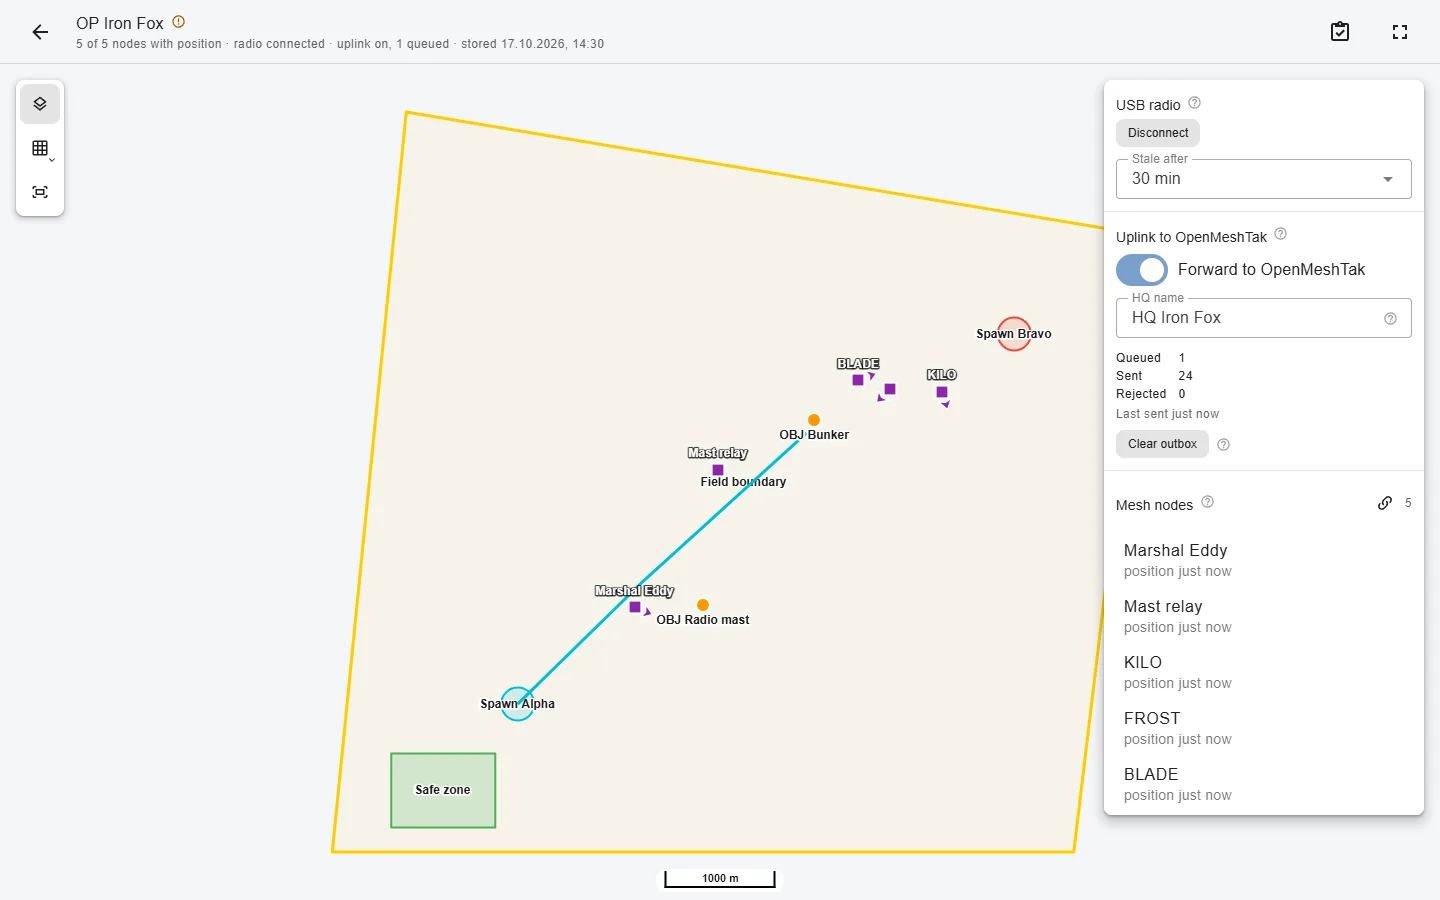The image size is (1440, 900).
Task: Select FROST in mesh nodes list
Action: click(x=1264, y=728)
